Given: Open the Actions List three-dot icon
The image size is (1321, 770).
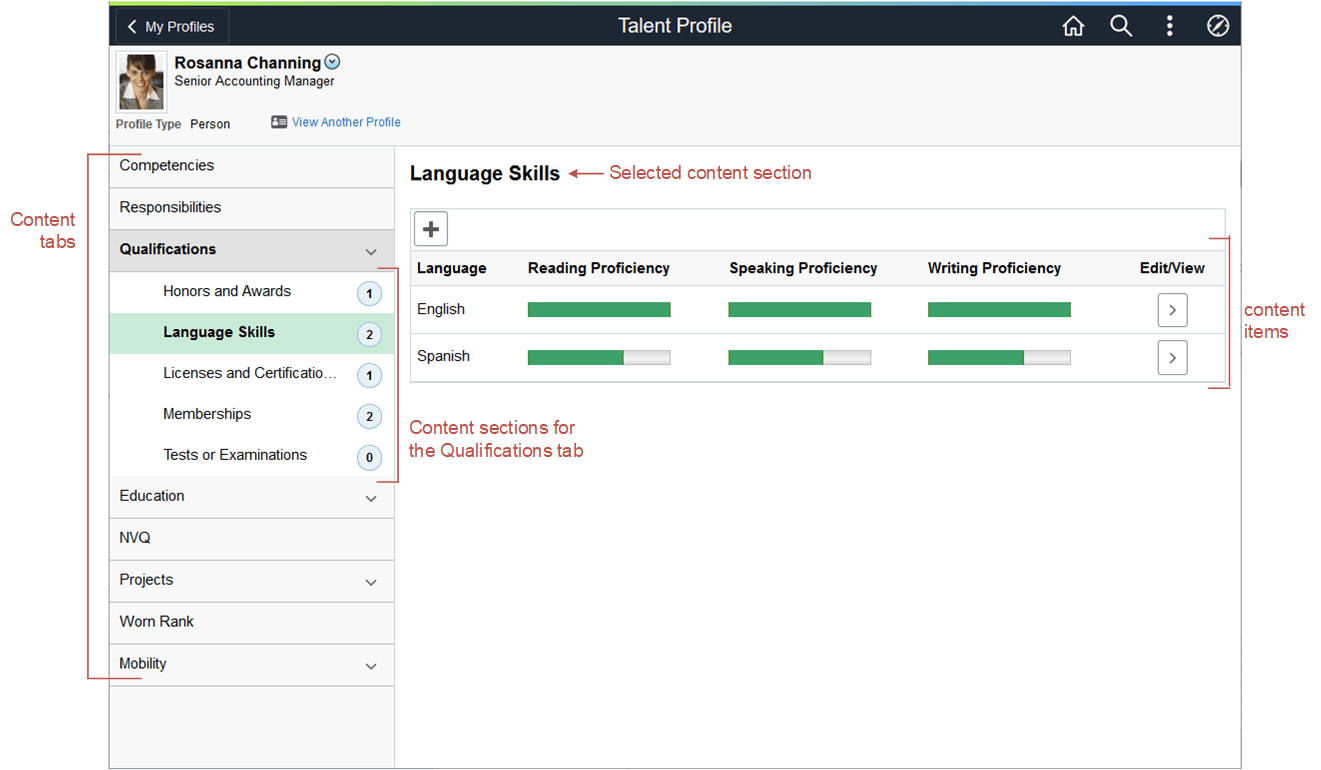Looking at the screenshot, I should (1169, 25).
